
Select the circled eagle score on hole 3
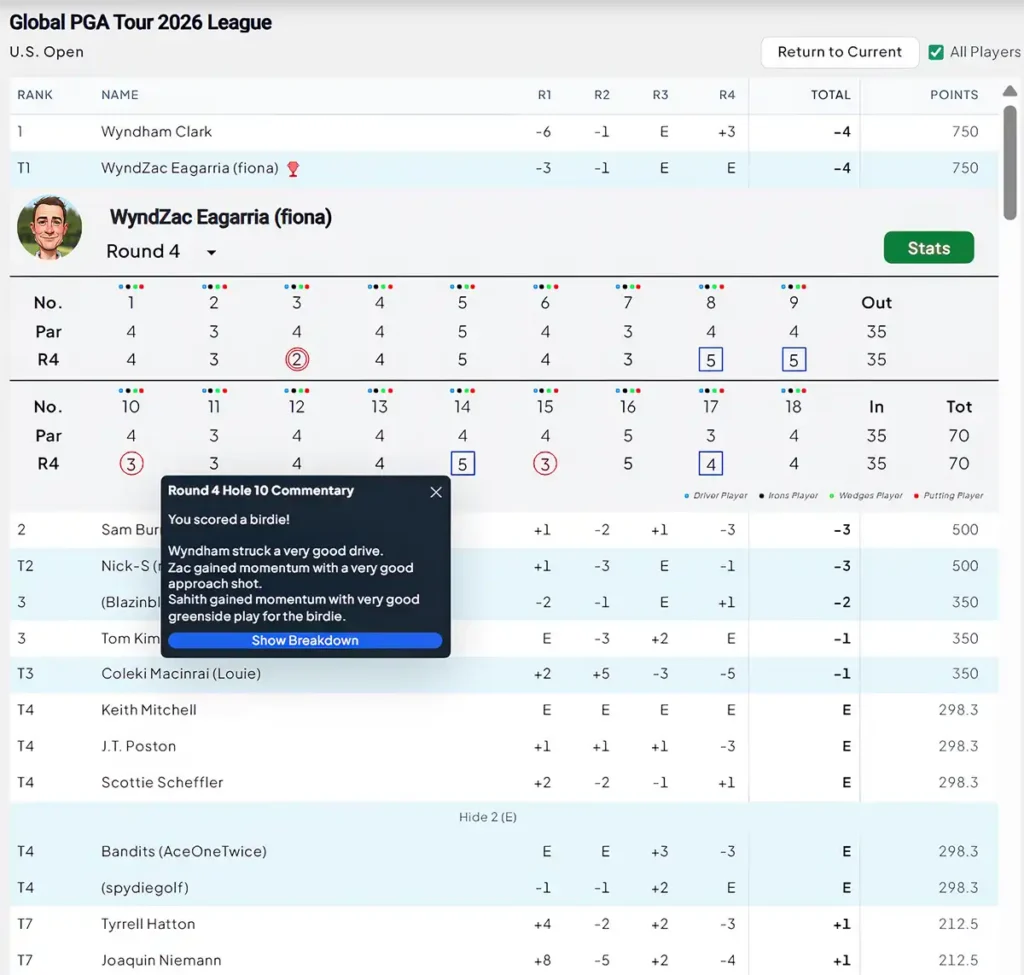(x=296, y=359)
